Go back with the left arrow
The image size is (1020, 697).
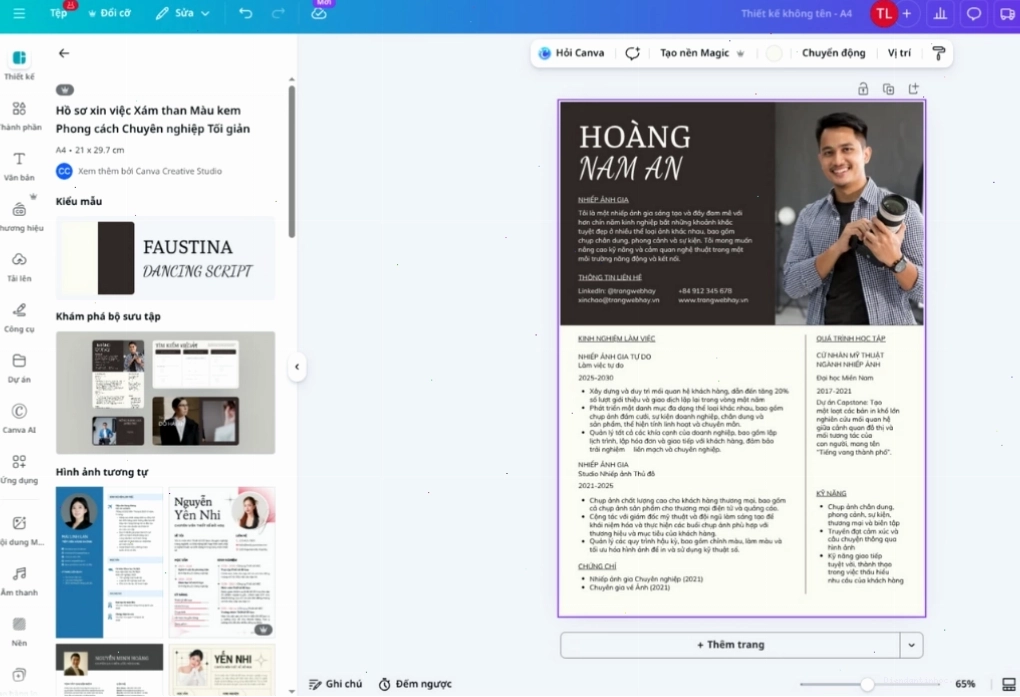tap(64, 53)
